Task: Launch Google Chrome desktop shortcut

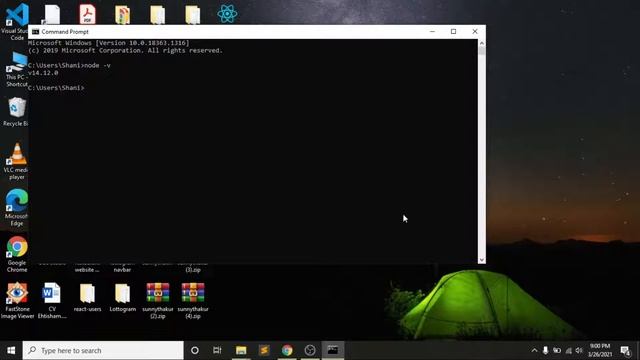Action: click(x=17, y=253)
